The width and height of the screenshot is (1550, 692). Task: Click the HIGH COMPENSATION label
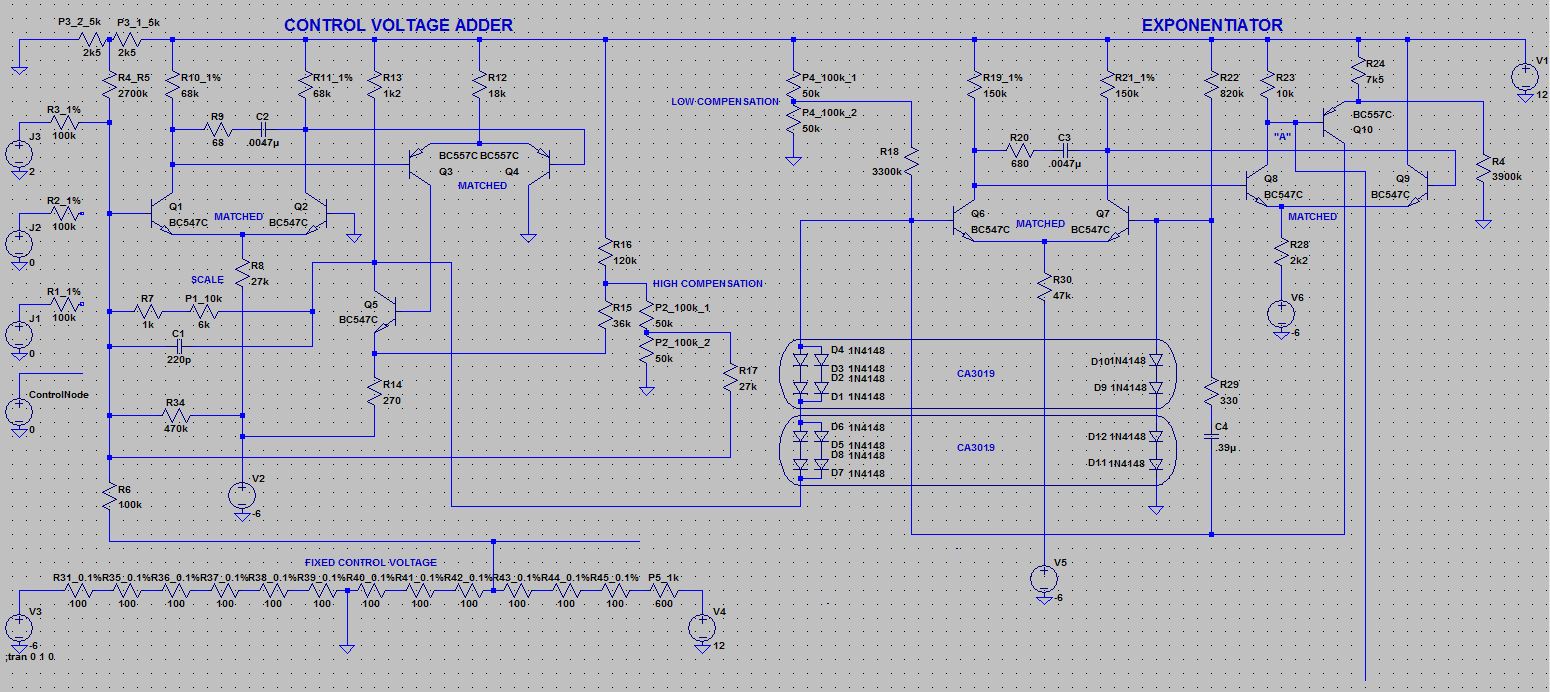point(707,284)
